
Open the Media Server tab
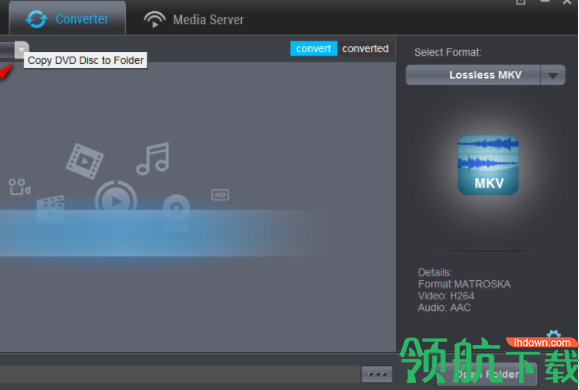tap(193, 19)
